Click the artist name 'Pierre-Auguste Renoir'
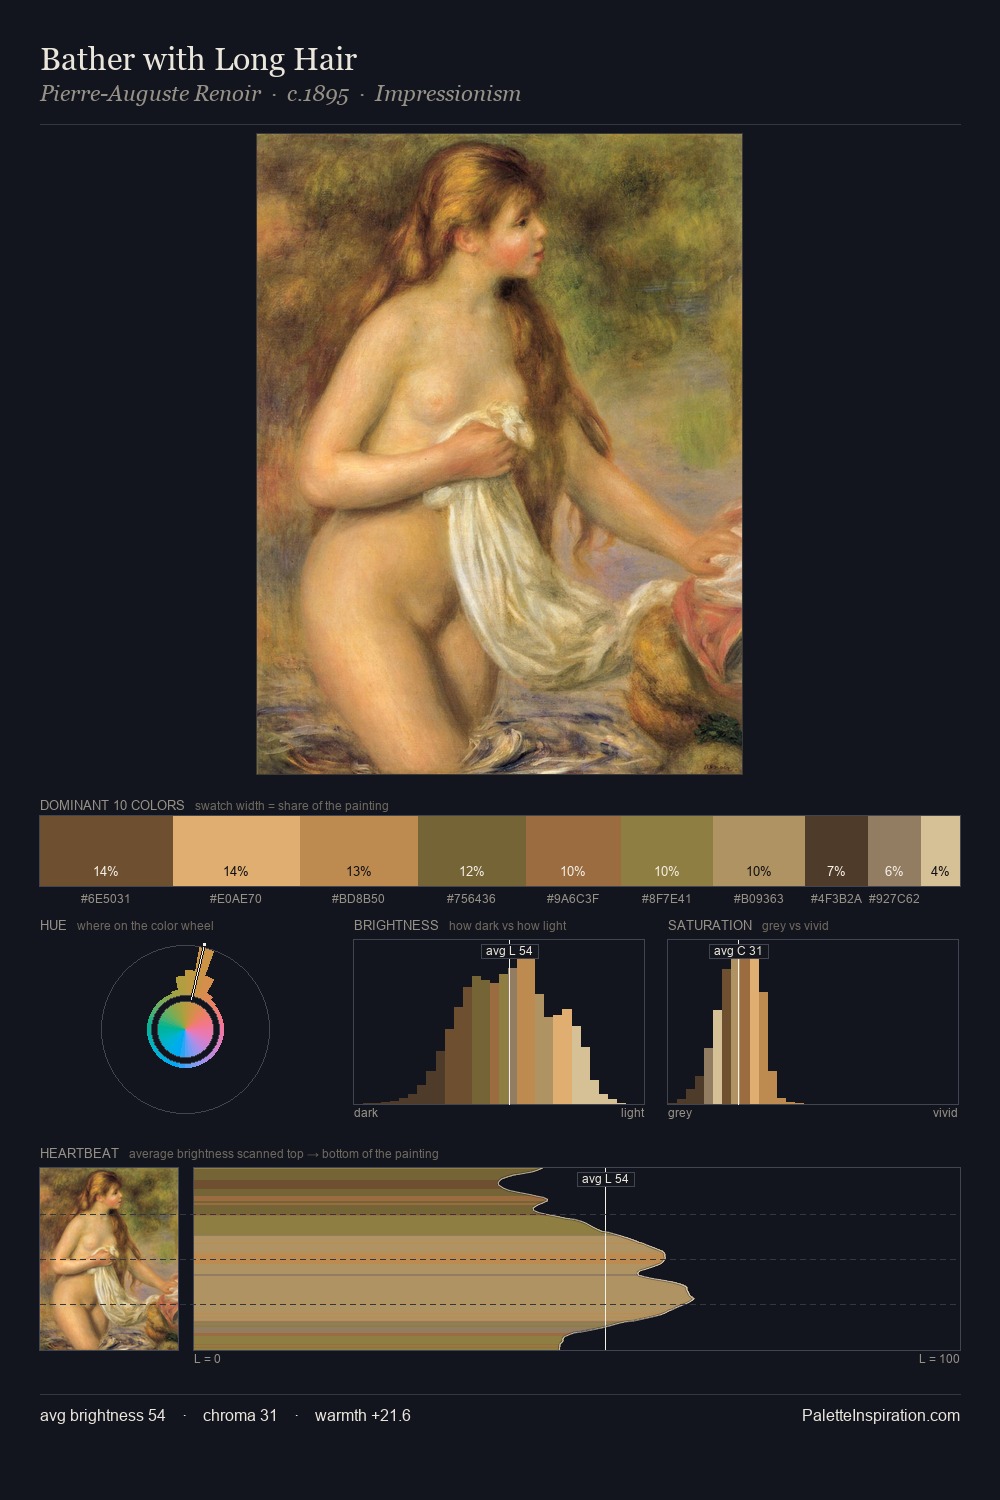 tap(150, 94)
